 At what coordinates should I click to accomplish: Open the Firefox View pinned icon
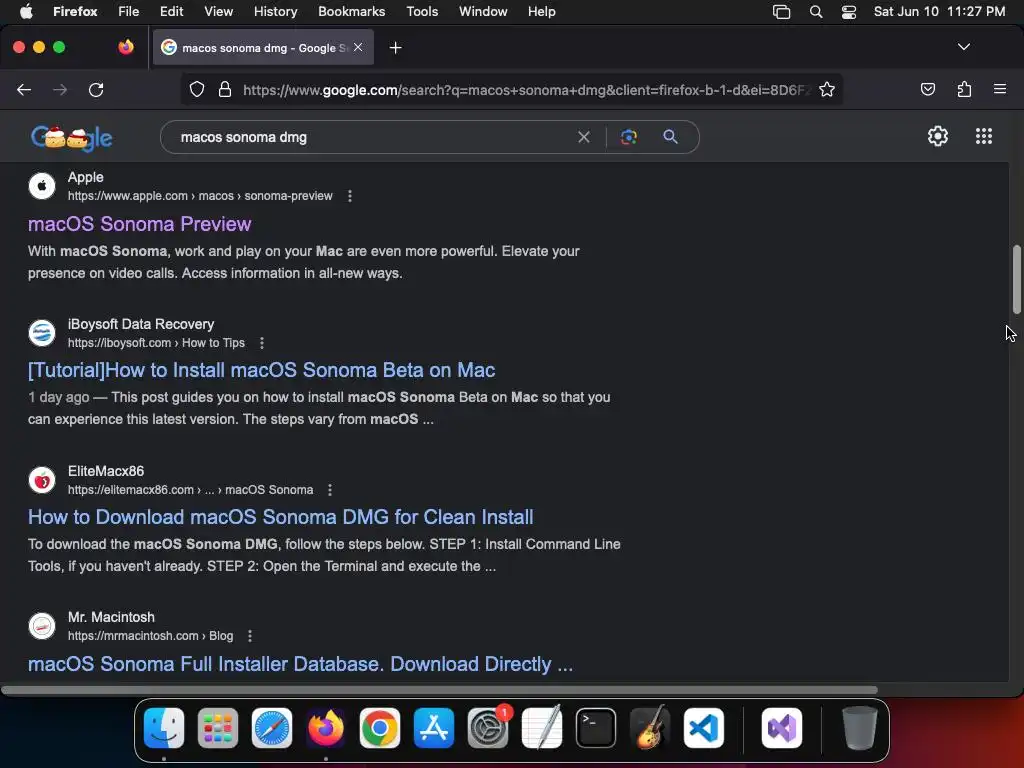point(126,47)
